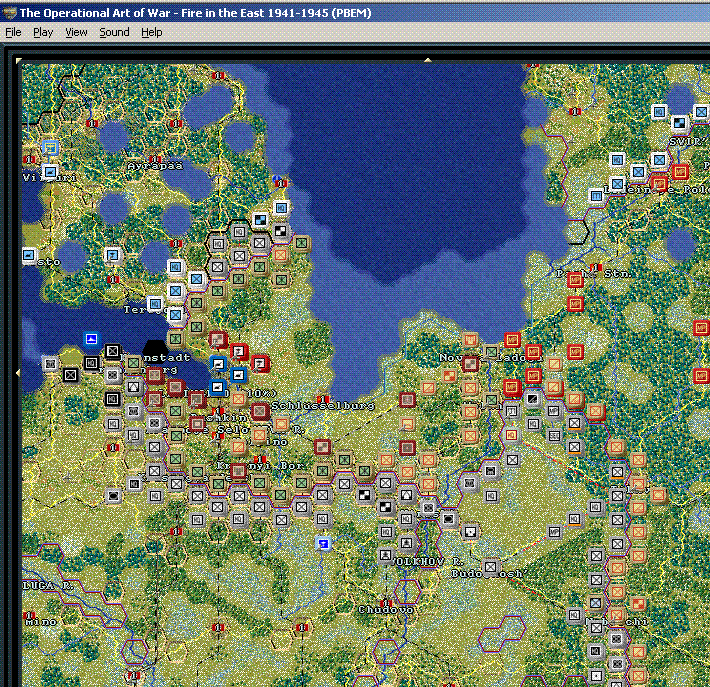Open the Play menu
The height and width of the screenshot is (687, 710).
(x=43, y=32)
